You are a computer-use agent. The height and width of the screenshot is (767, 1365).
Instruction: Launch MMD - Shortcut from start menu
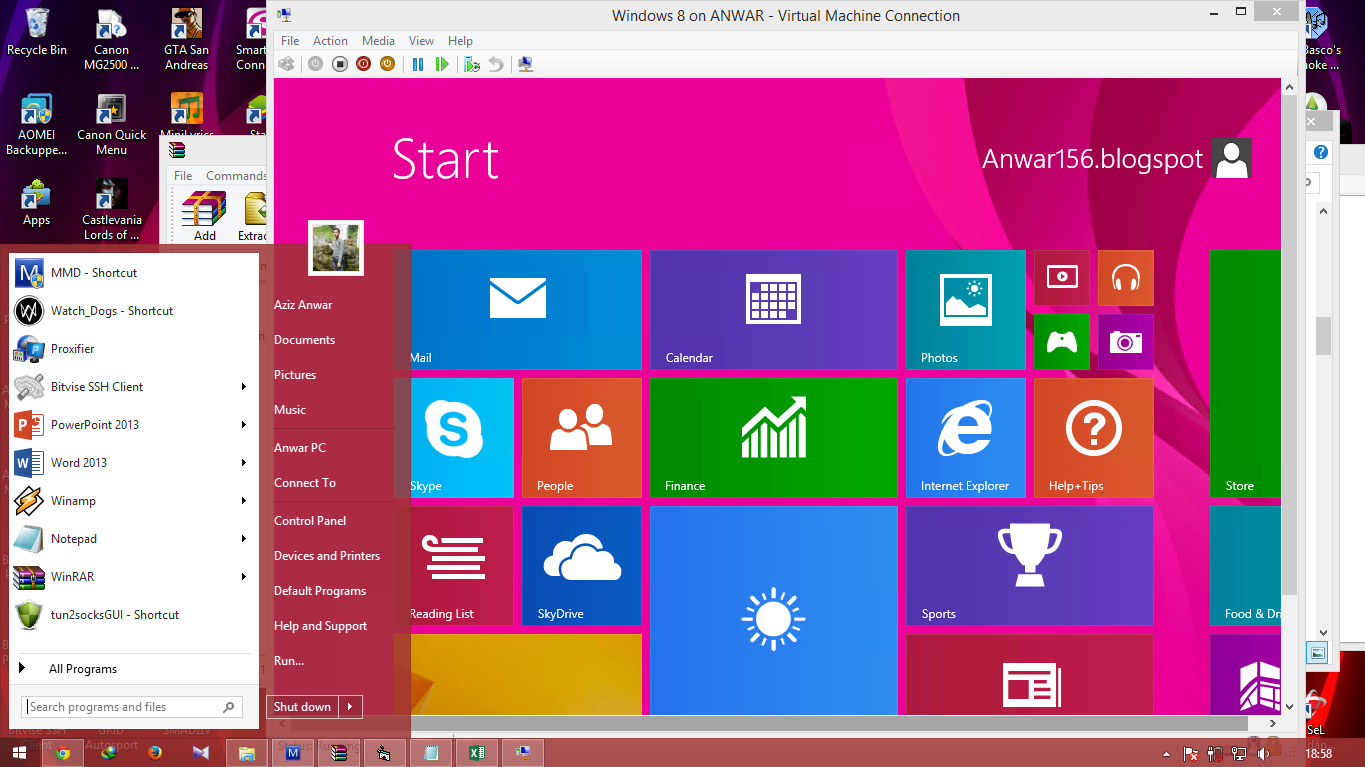pyautogui.click(x=134, y=273)
